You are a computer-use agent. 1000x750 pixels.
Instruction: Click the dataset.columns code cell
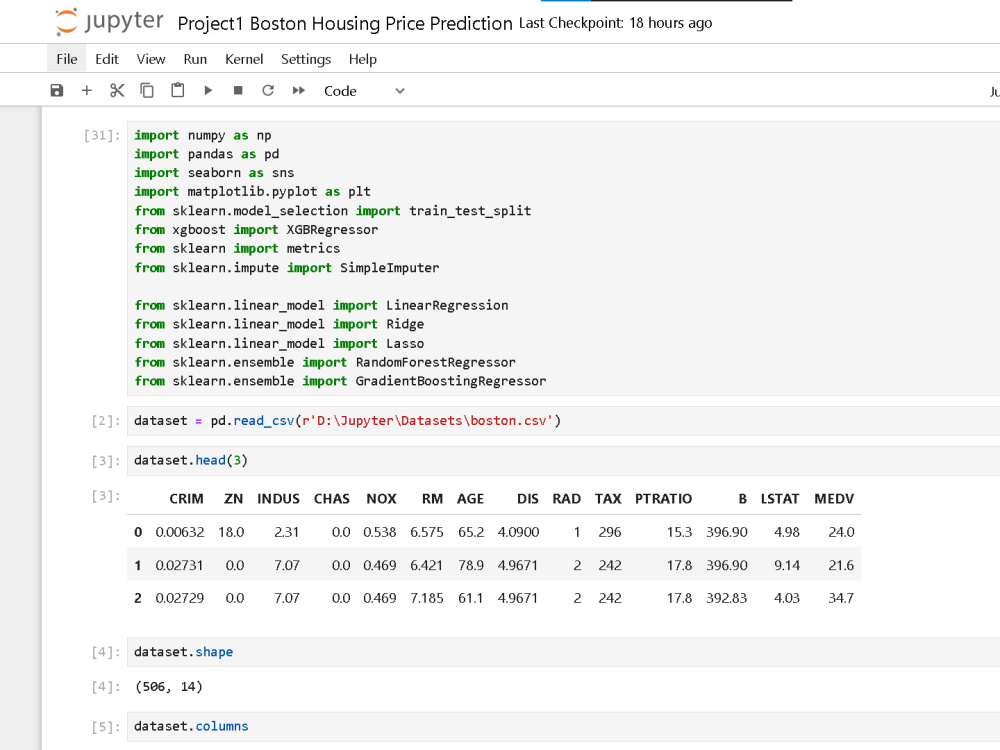(563, 726)
